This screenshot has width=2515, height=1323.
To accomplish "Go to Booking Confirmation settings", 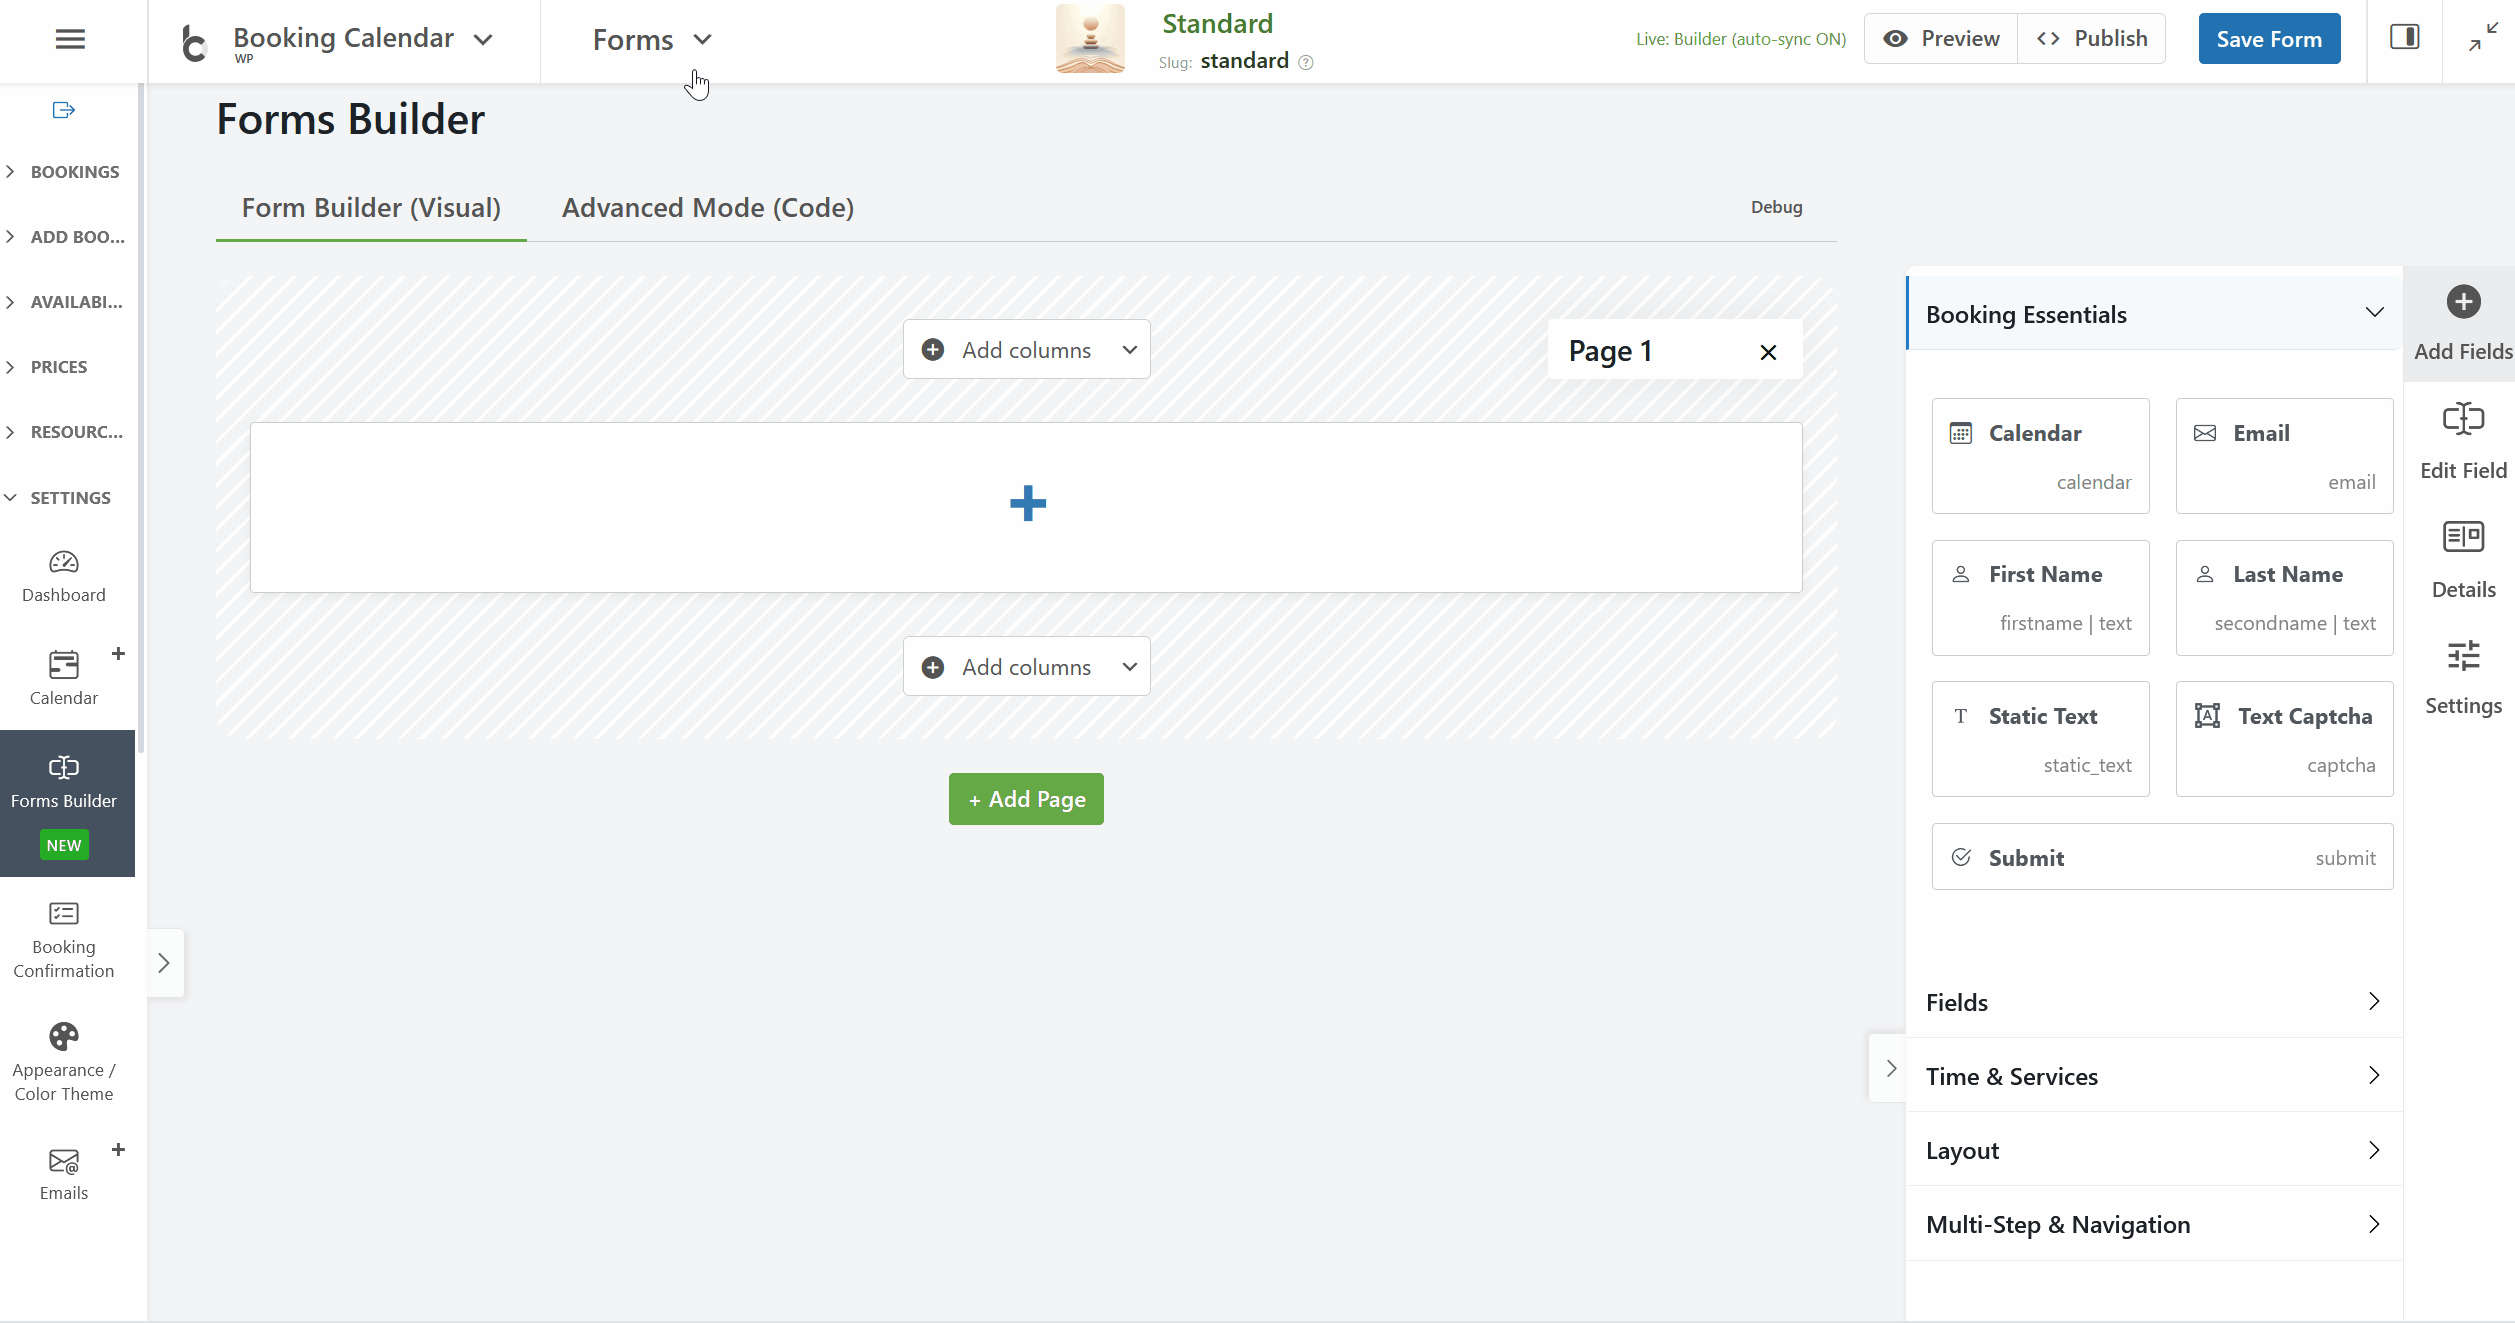I will pyautogui.click(x=64, y=940).
